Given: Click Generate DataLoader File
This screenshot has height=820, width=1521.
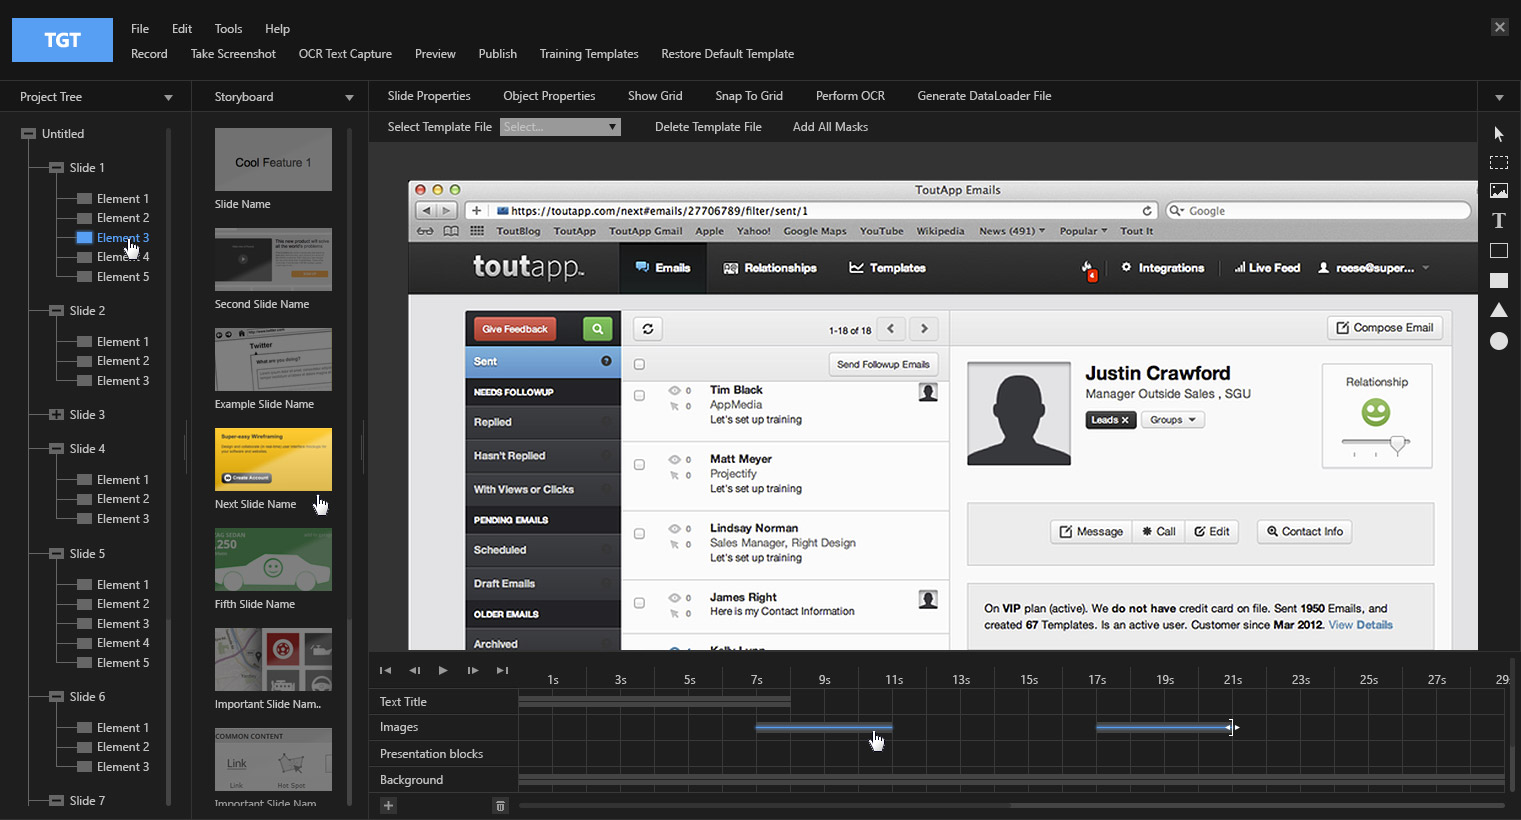Looking at the screenshot, I should pyautogui.click(x=984, y=96).
